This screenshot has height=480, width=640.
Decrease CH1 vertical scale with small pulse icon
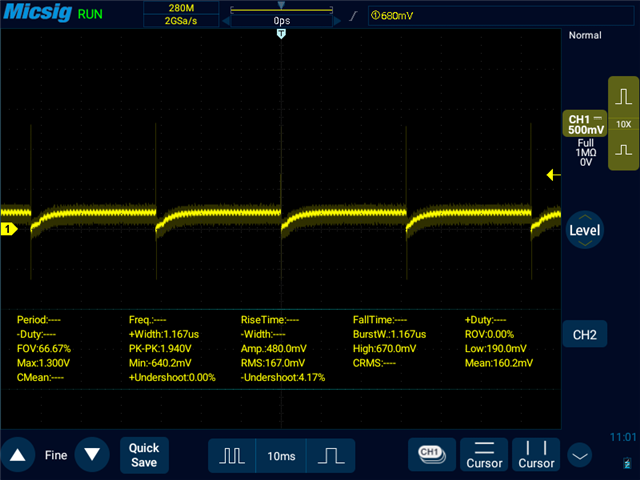click(x=623, y=150)
